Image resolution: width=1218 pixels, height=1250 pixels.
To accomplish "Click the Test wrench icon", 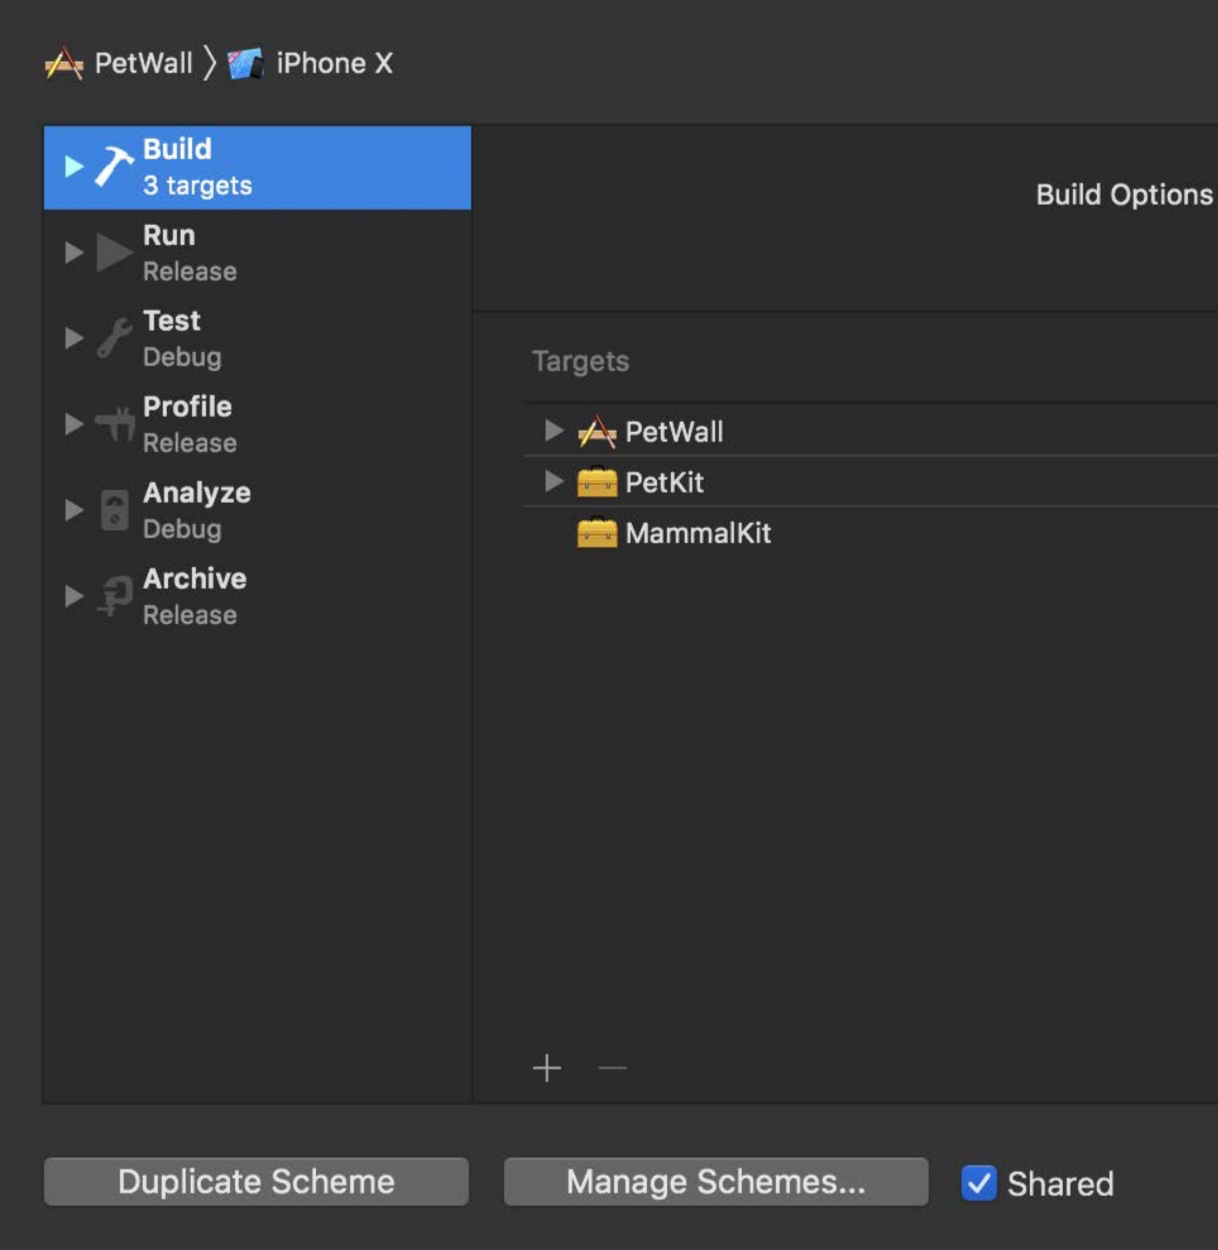I will point(114,338).
